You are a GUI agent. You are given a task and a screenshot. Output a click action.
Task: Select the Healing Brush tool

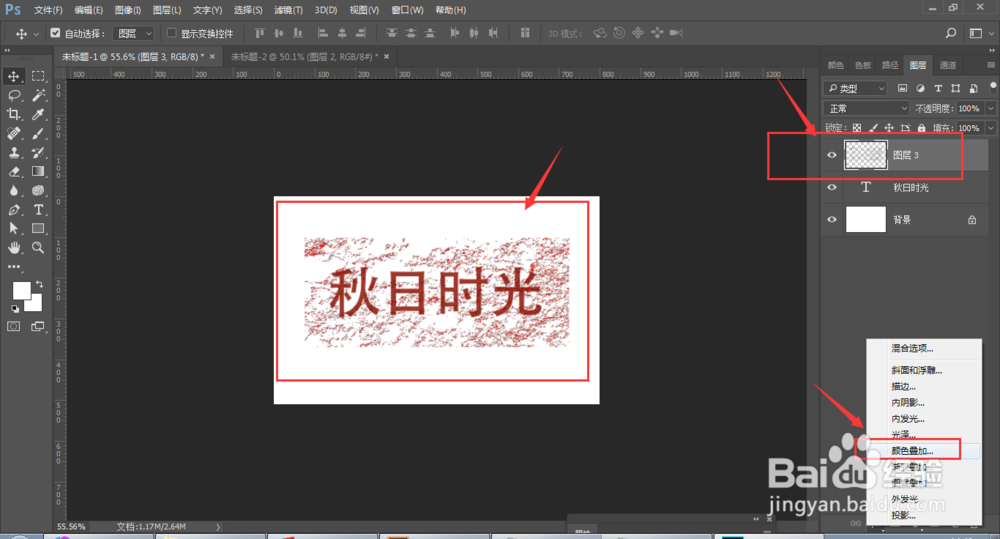(x=13, y=133)
